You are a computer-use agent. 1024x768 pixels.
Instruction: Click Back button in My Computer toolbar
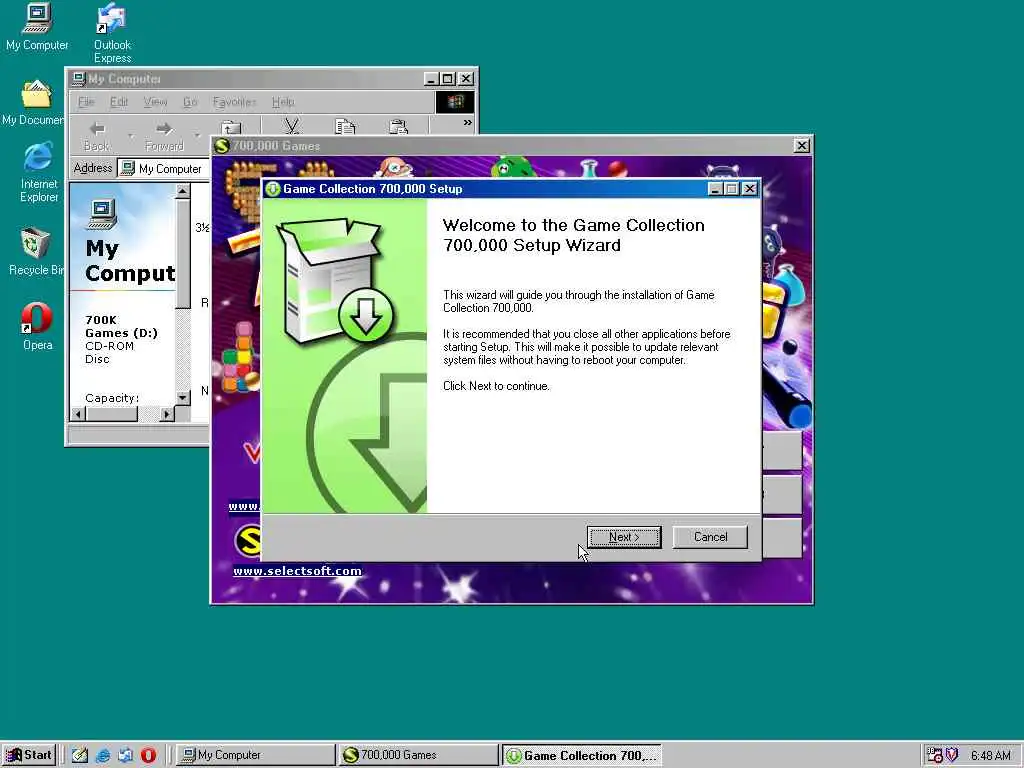click(x=97, y=136)
